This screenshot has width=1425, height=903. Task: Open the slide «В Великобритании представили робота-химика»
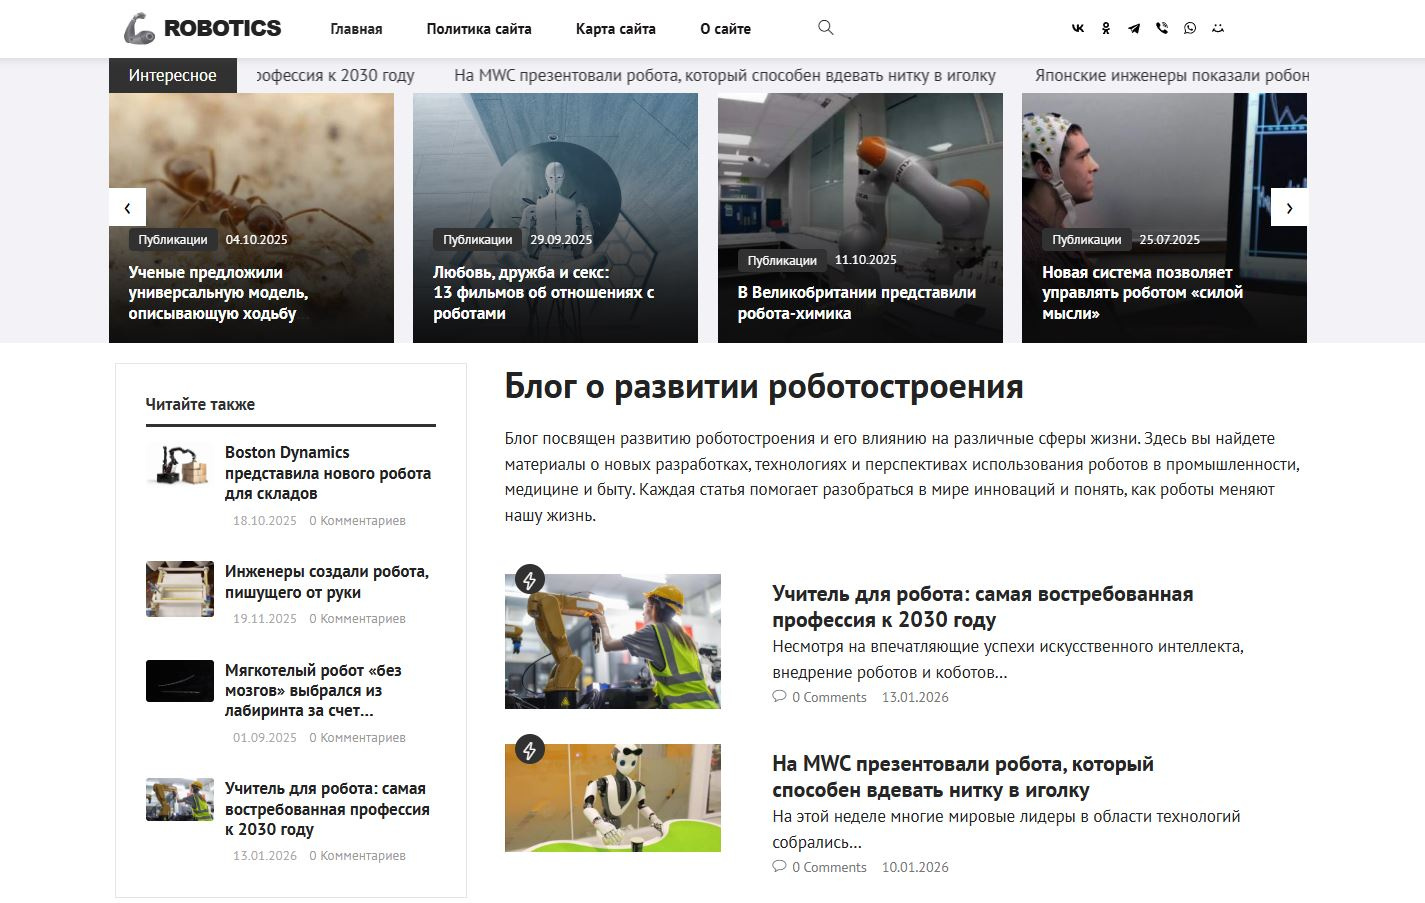coord(857,303)
